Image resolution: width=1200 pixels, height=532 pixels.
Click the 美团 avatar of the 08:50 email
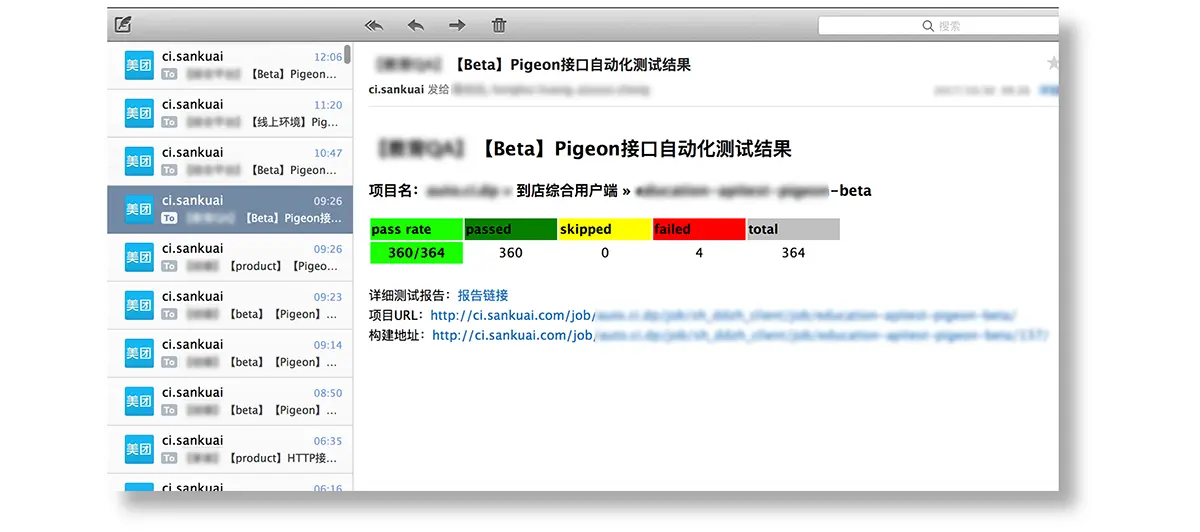(x=139, y=401)
